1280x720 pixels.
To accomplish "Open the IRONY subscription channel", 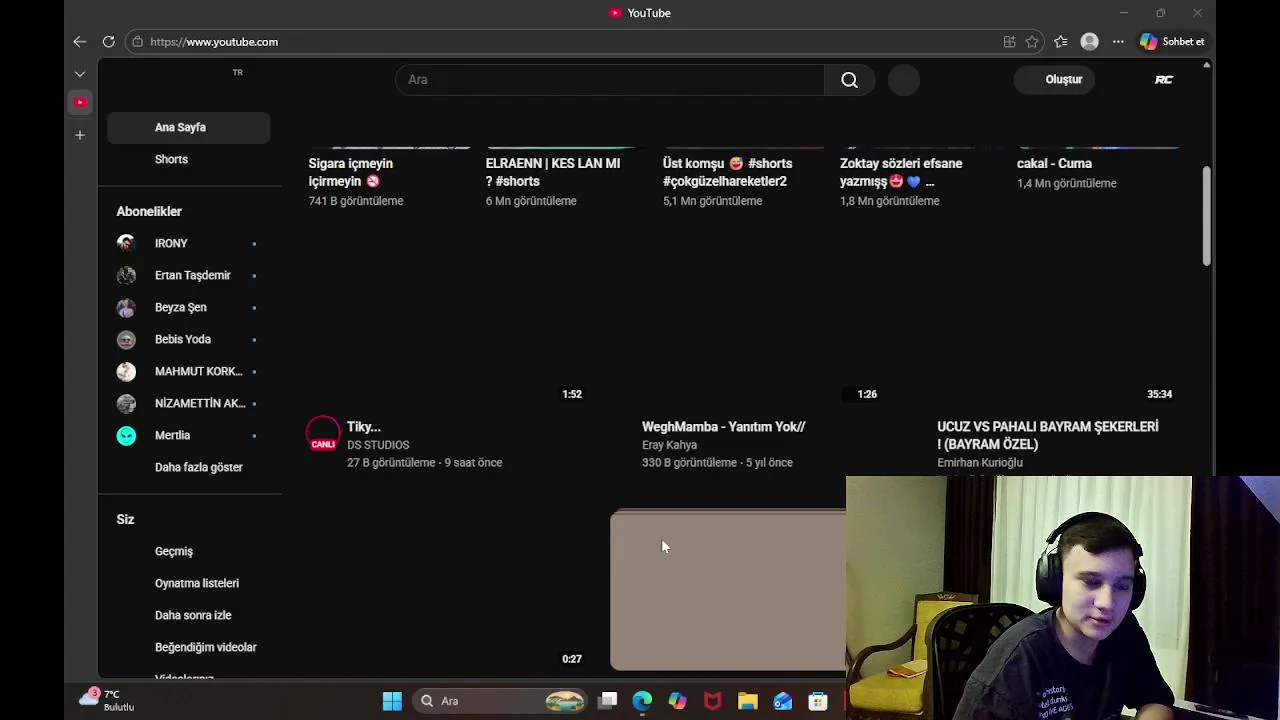I will pyautogui.click(x=188, y=243).
